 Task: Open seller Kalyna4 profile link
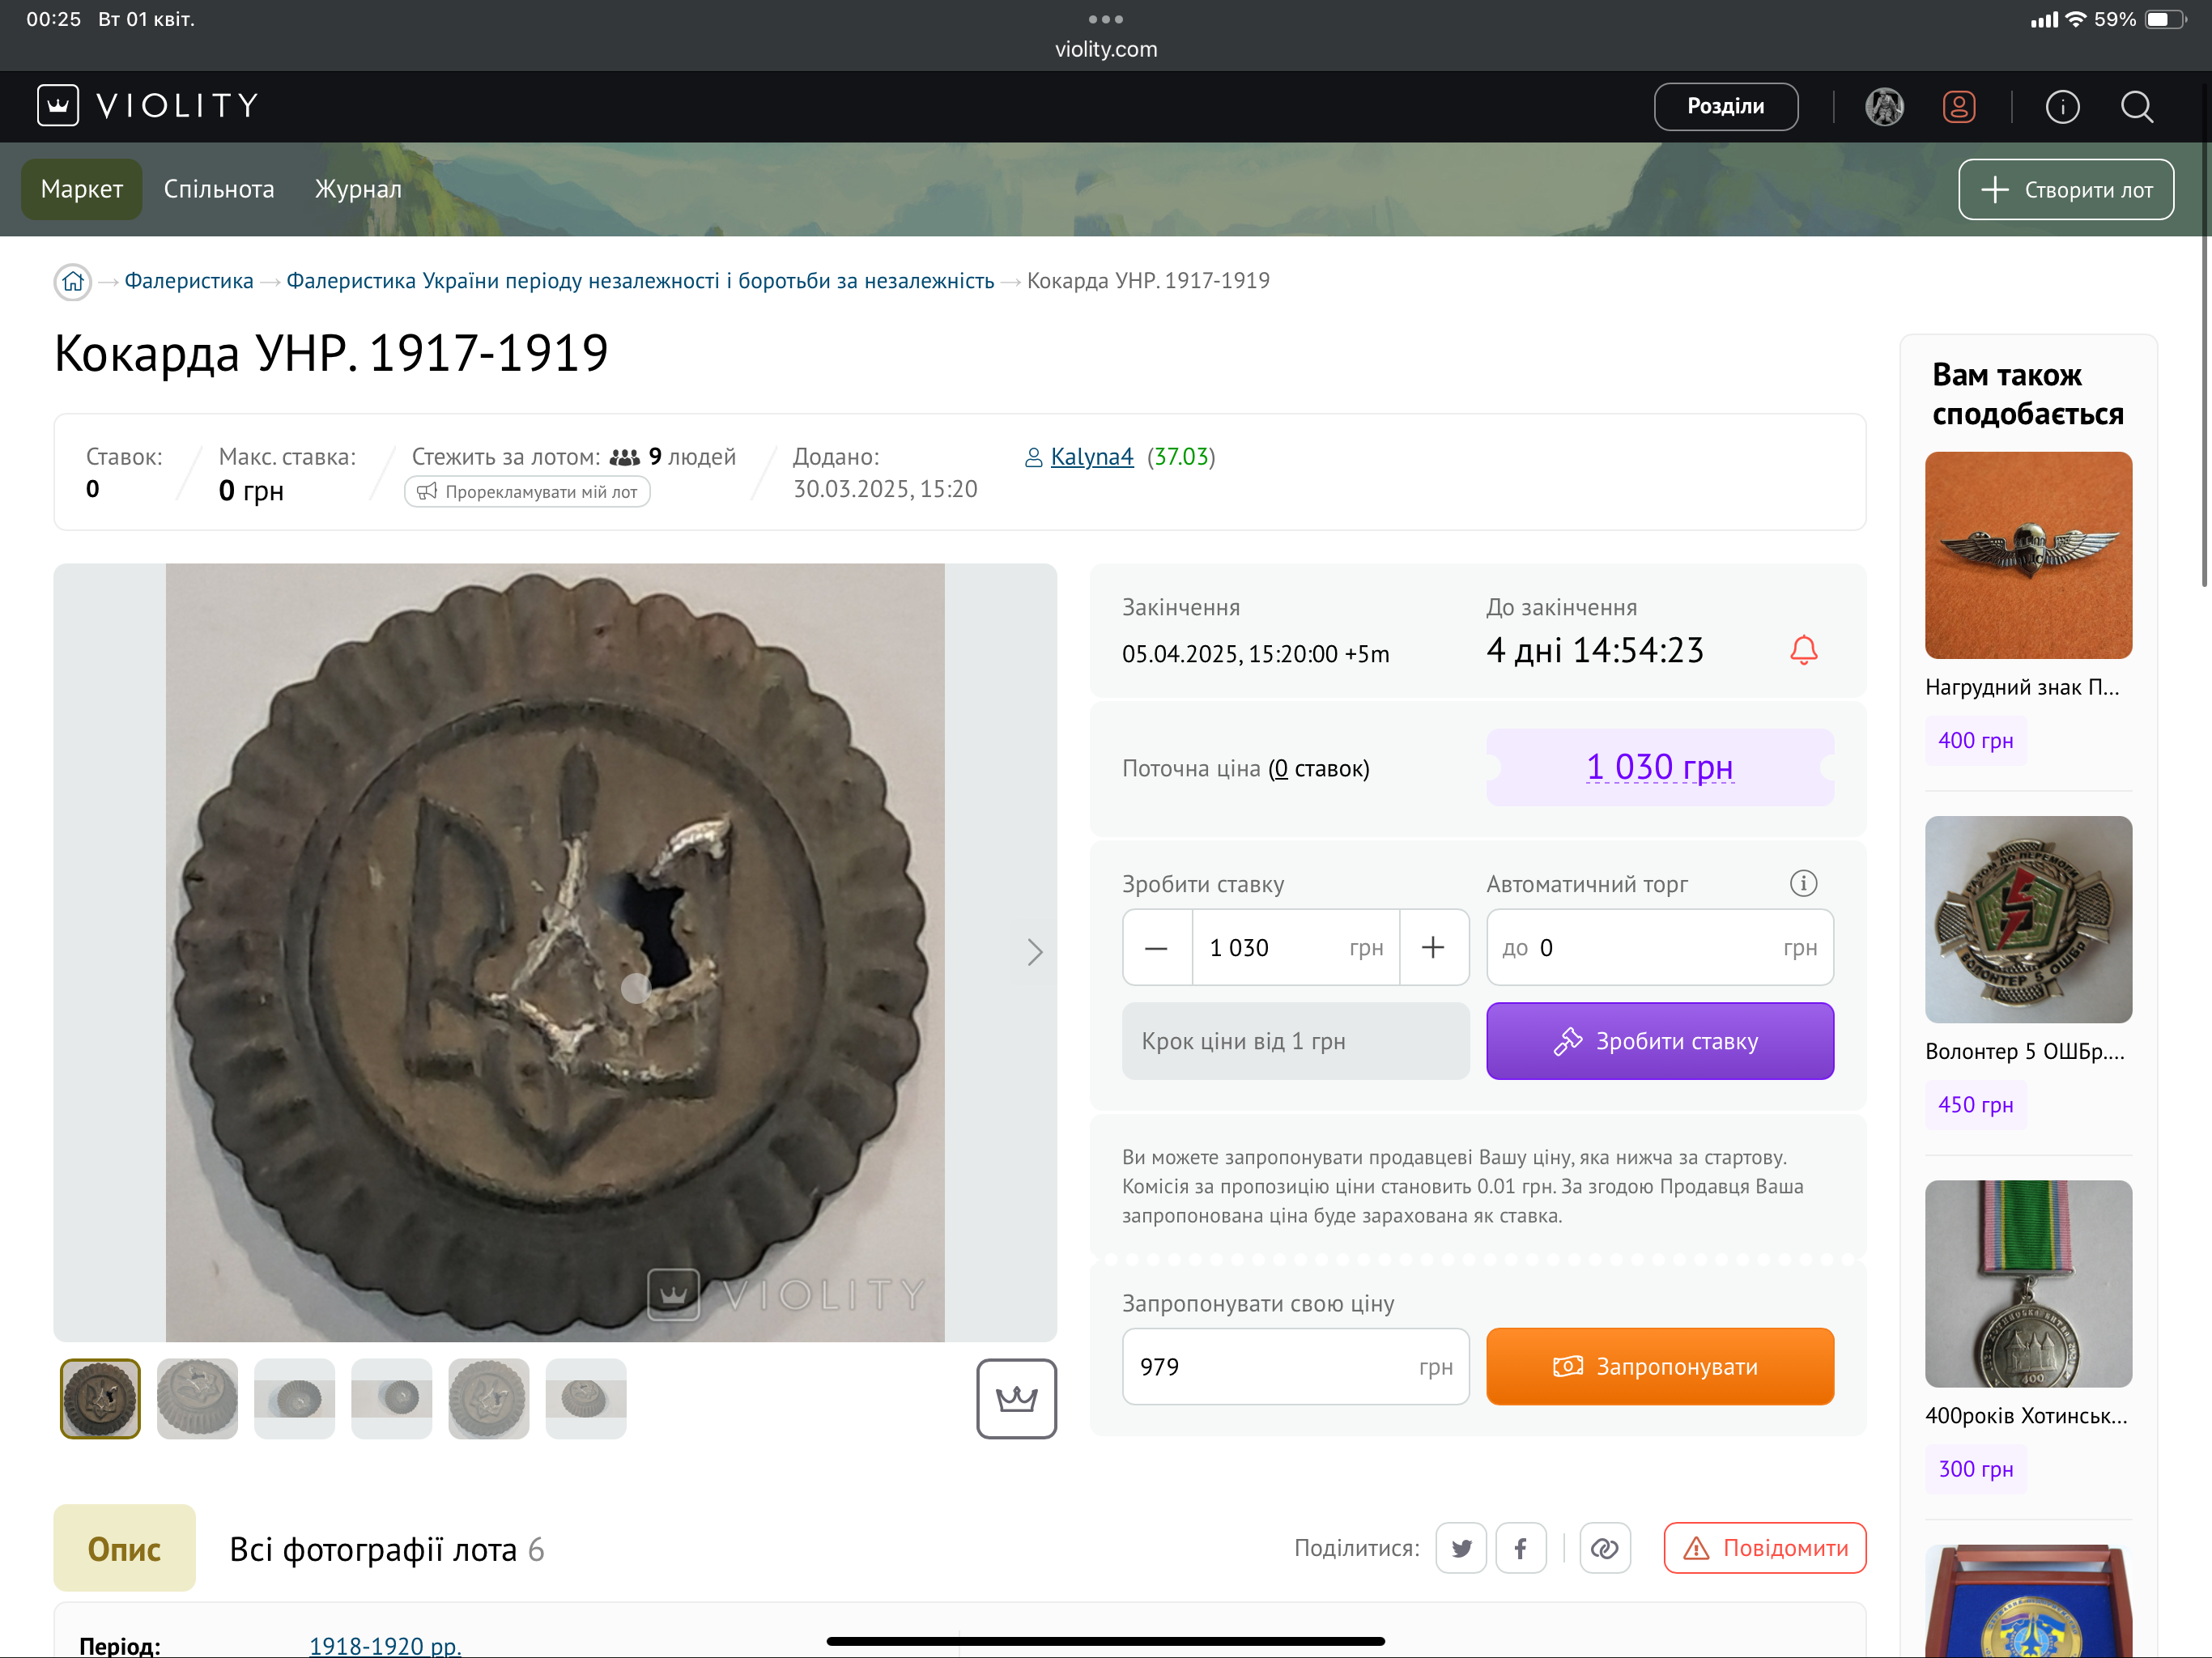[1091, 457]
